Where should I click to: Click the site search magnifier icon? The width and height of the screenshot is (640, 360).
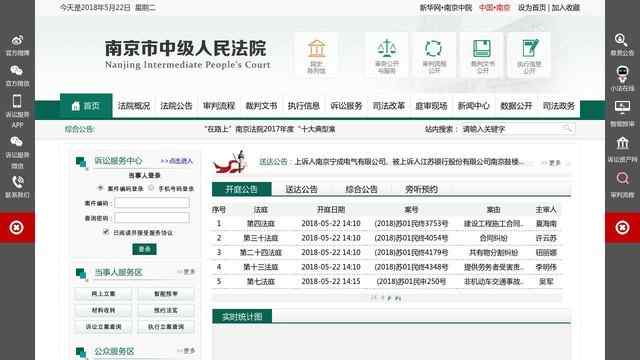tap(567, 129)
